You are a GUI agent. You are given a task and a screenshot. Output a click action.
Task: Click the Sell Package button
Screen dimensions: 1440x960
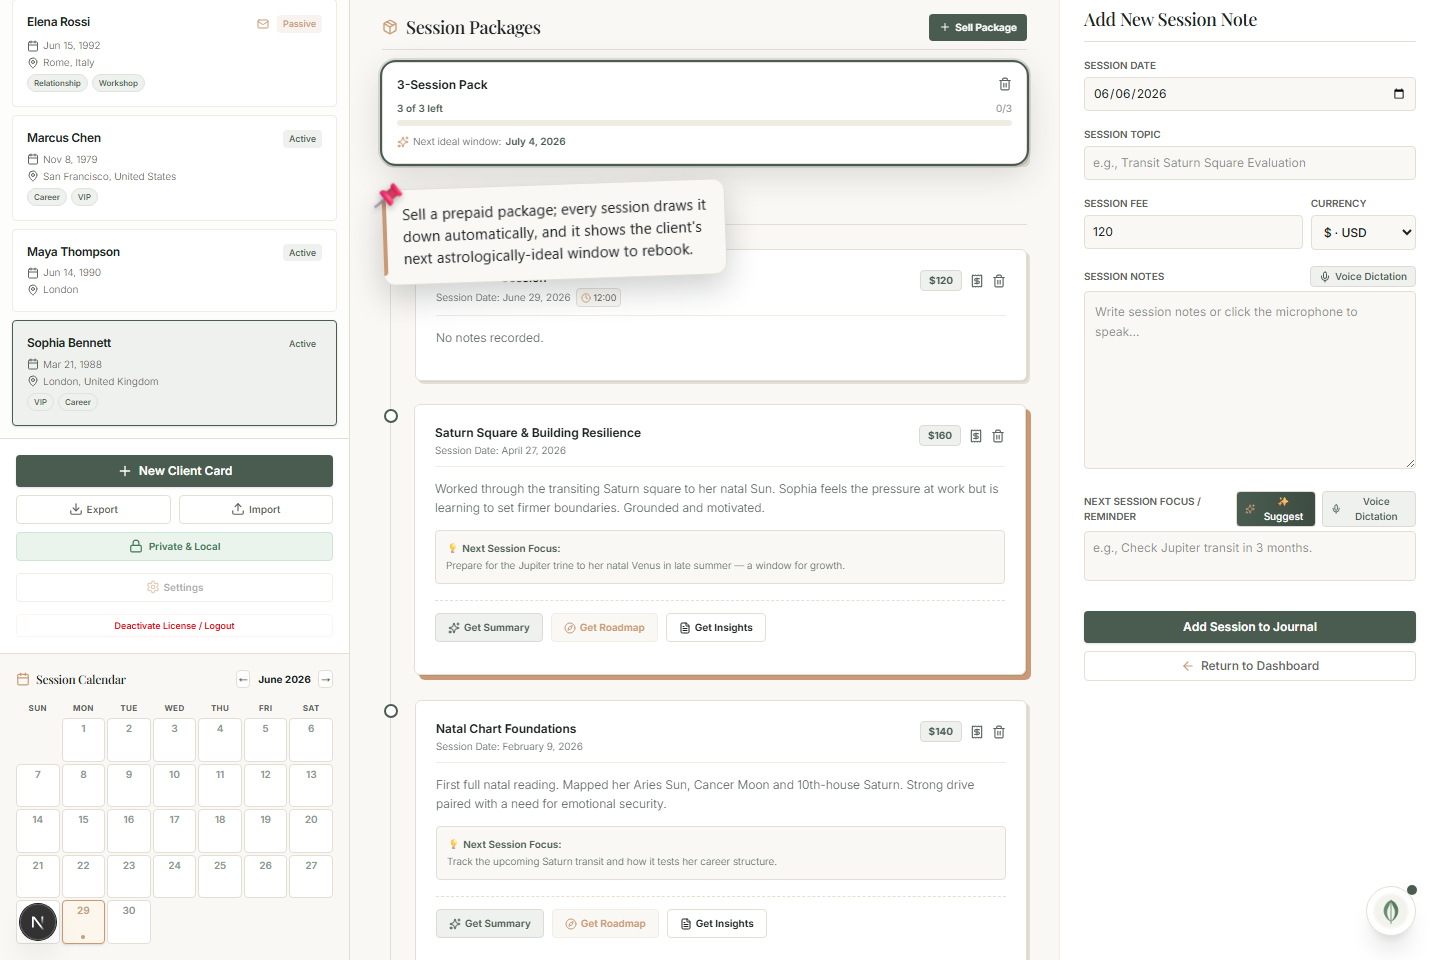coord(978,28)
